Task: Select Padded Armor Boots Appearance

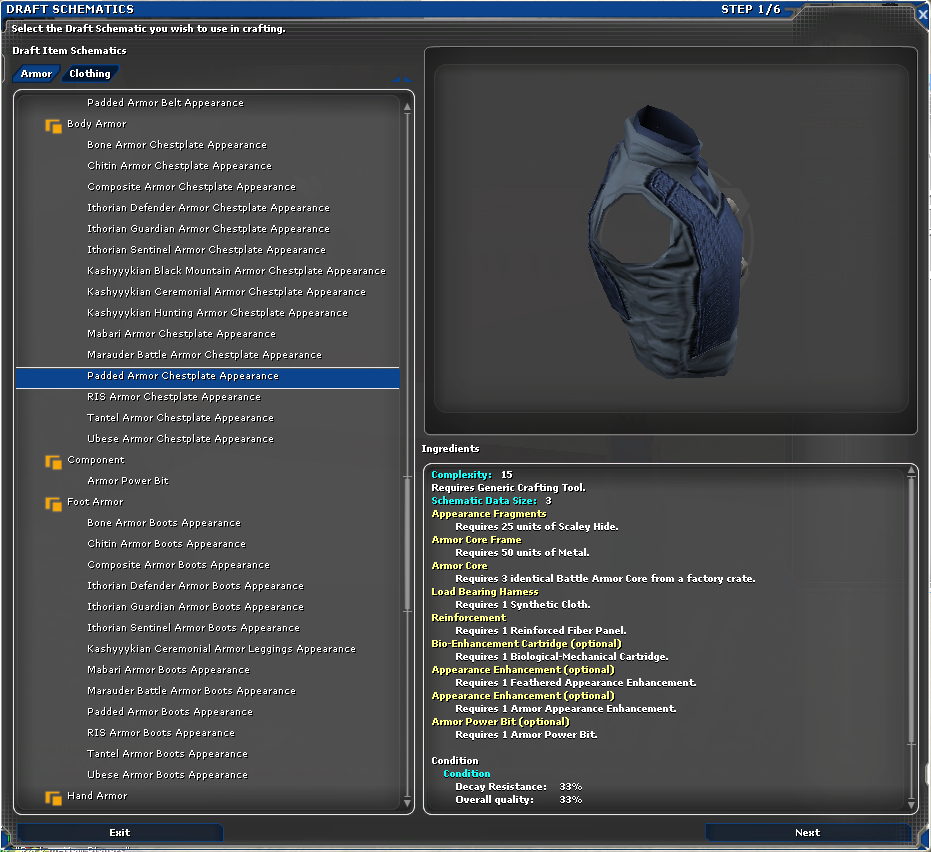Action: 170,712
